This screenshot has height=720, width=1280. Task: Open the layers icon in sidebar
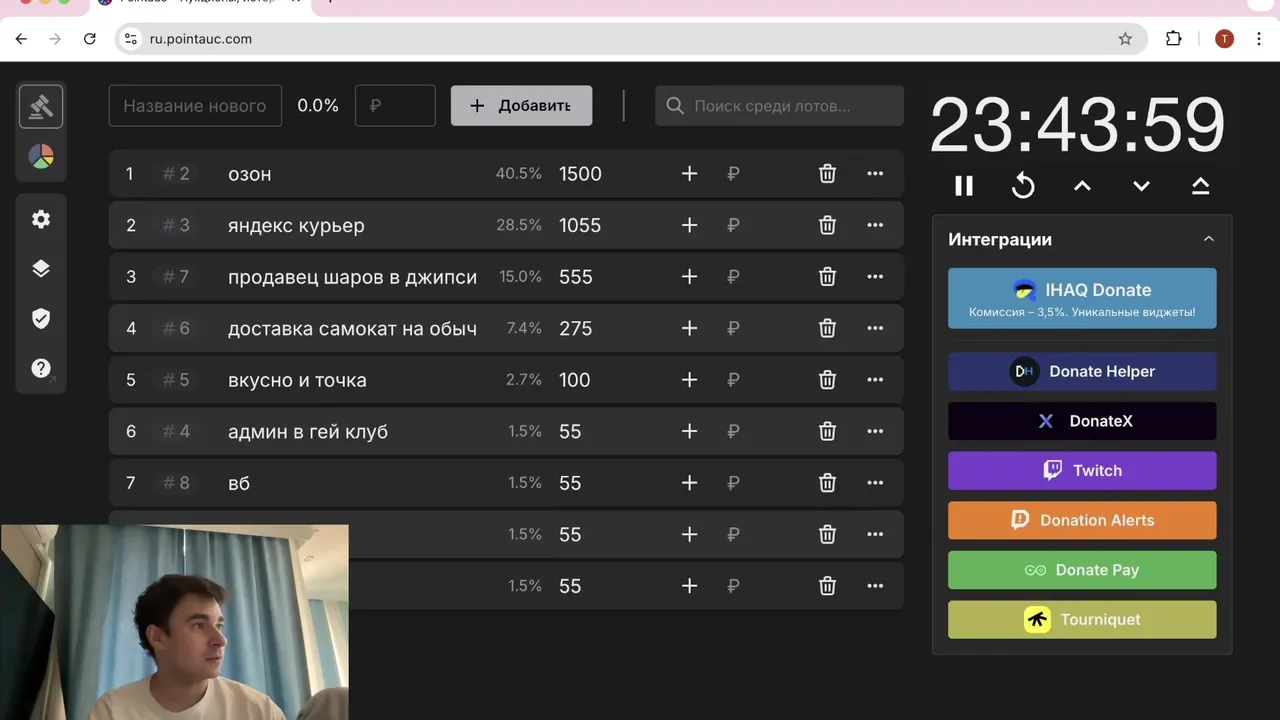click(x=41, y=269)
